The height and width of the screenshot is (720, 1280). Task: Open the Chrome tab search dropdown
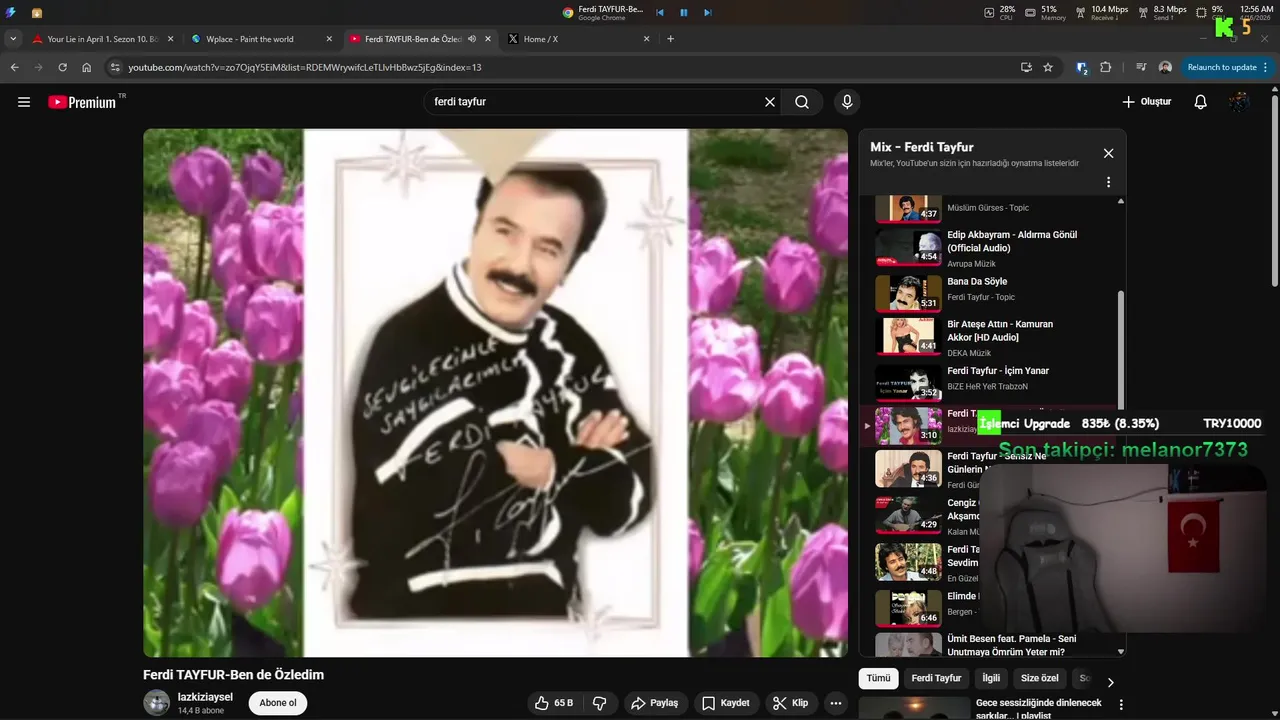point(13,39)
